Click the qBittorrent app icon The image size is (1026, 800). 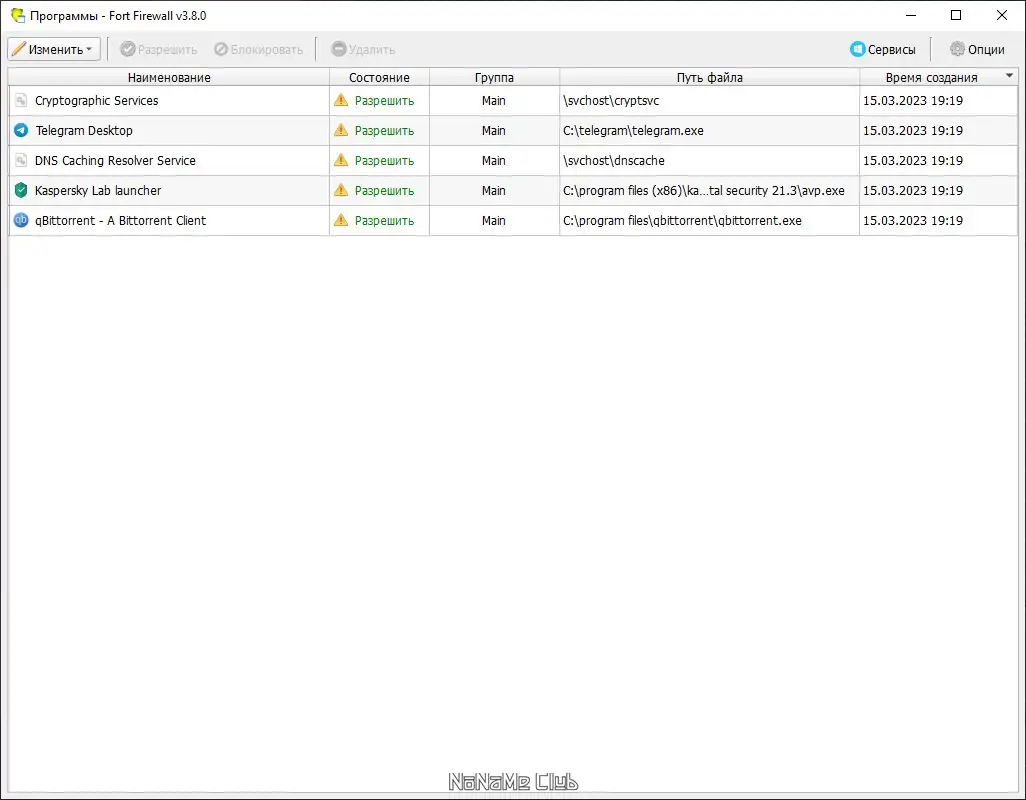[x=21, y=220]
